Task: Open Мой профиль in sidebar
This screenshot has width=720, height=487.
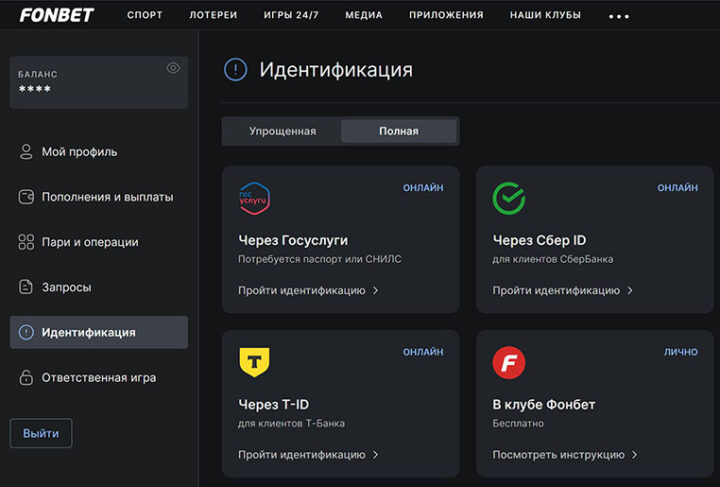Action: pyautogui.click(x=99, y=152)
